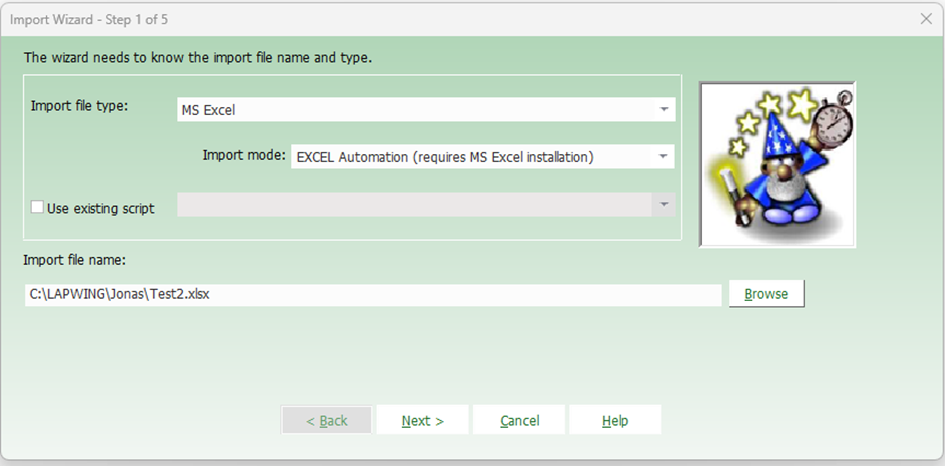
Task: Click the disabled Back button
Action: (327, 420)
